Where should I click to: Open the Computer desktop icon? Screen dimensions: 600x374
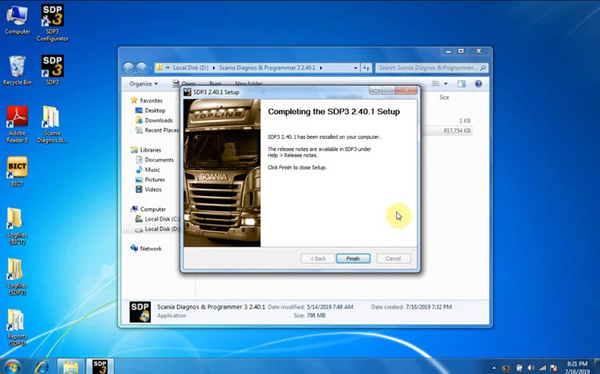tap(17, 21)
